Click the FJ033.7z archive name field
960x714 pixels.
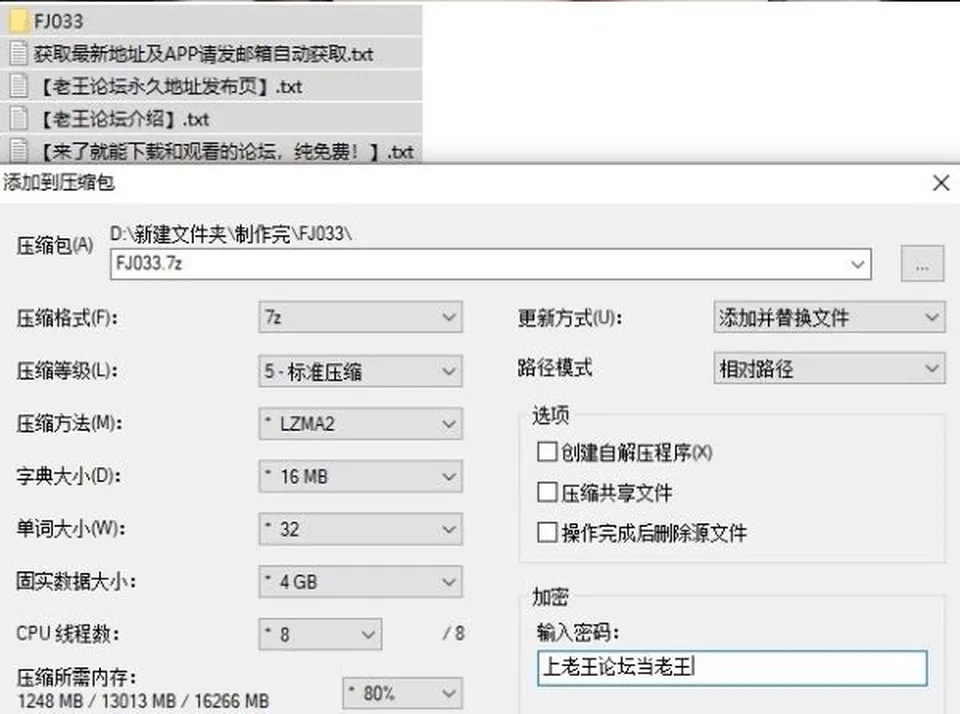(x=490, y=264)
